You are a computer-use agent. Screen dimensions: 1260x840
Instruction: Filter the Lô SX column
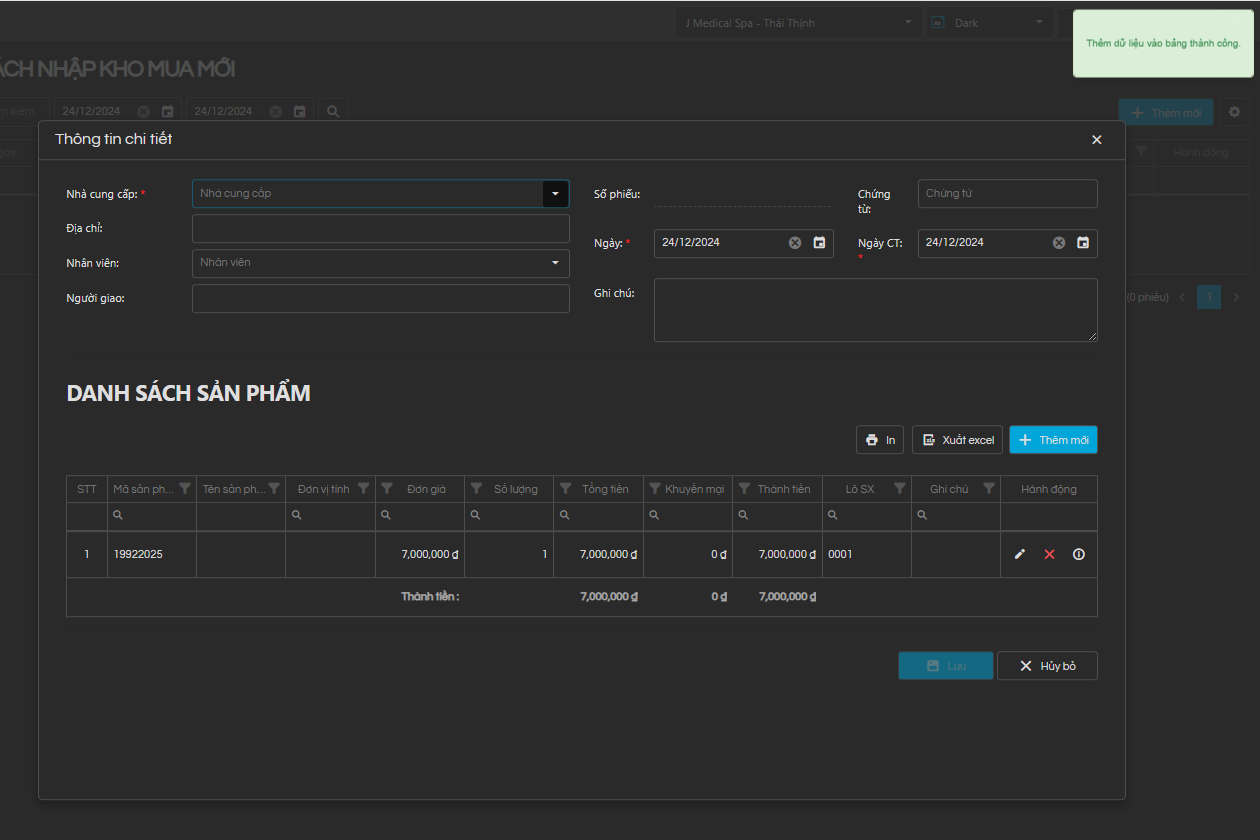pos(899,489)
